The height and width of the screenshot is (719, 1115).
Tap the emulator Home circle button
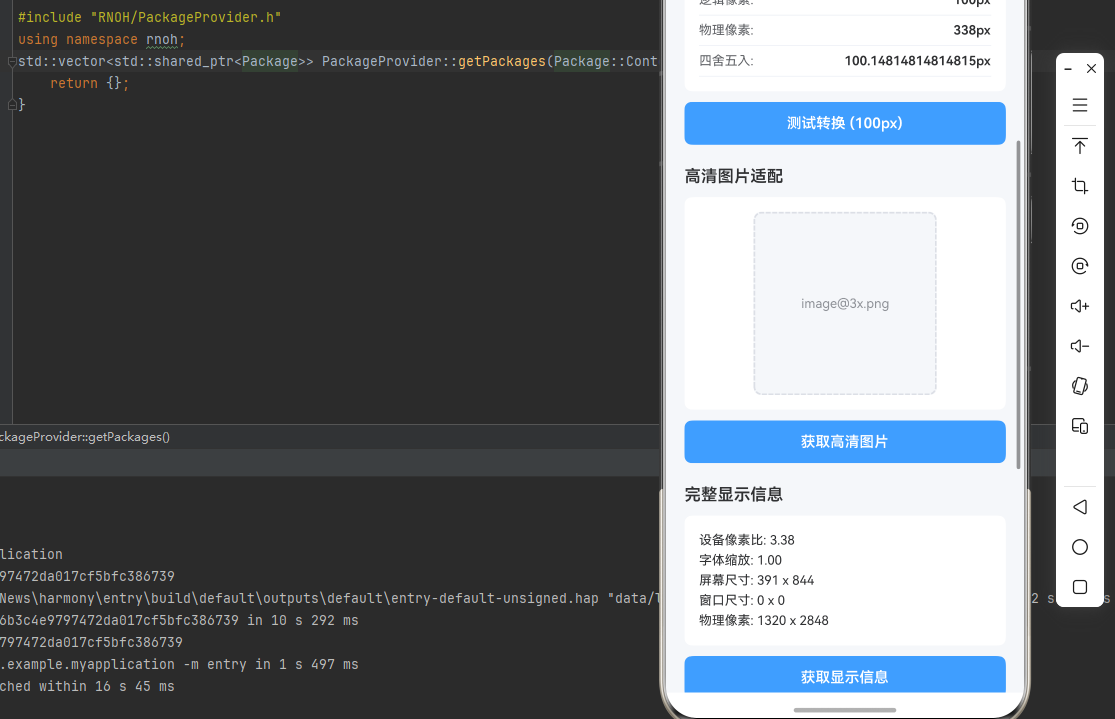pyautogui.click(x=1079, y=547)
